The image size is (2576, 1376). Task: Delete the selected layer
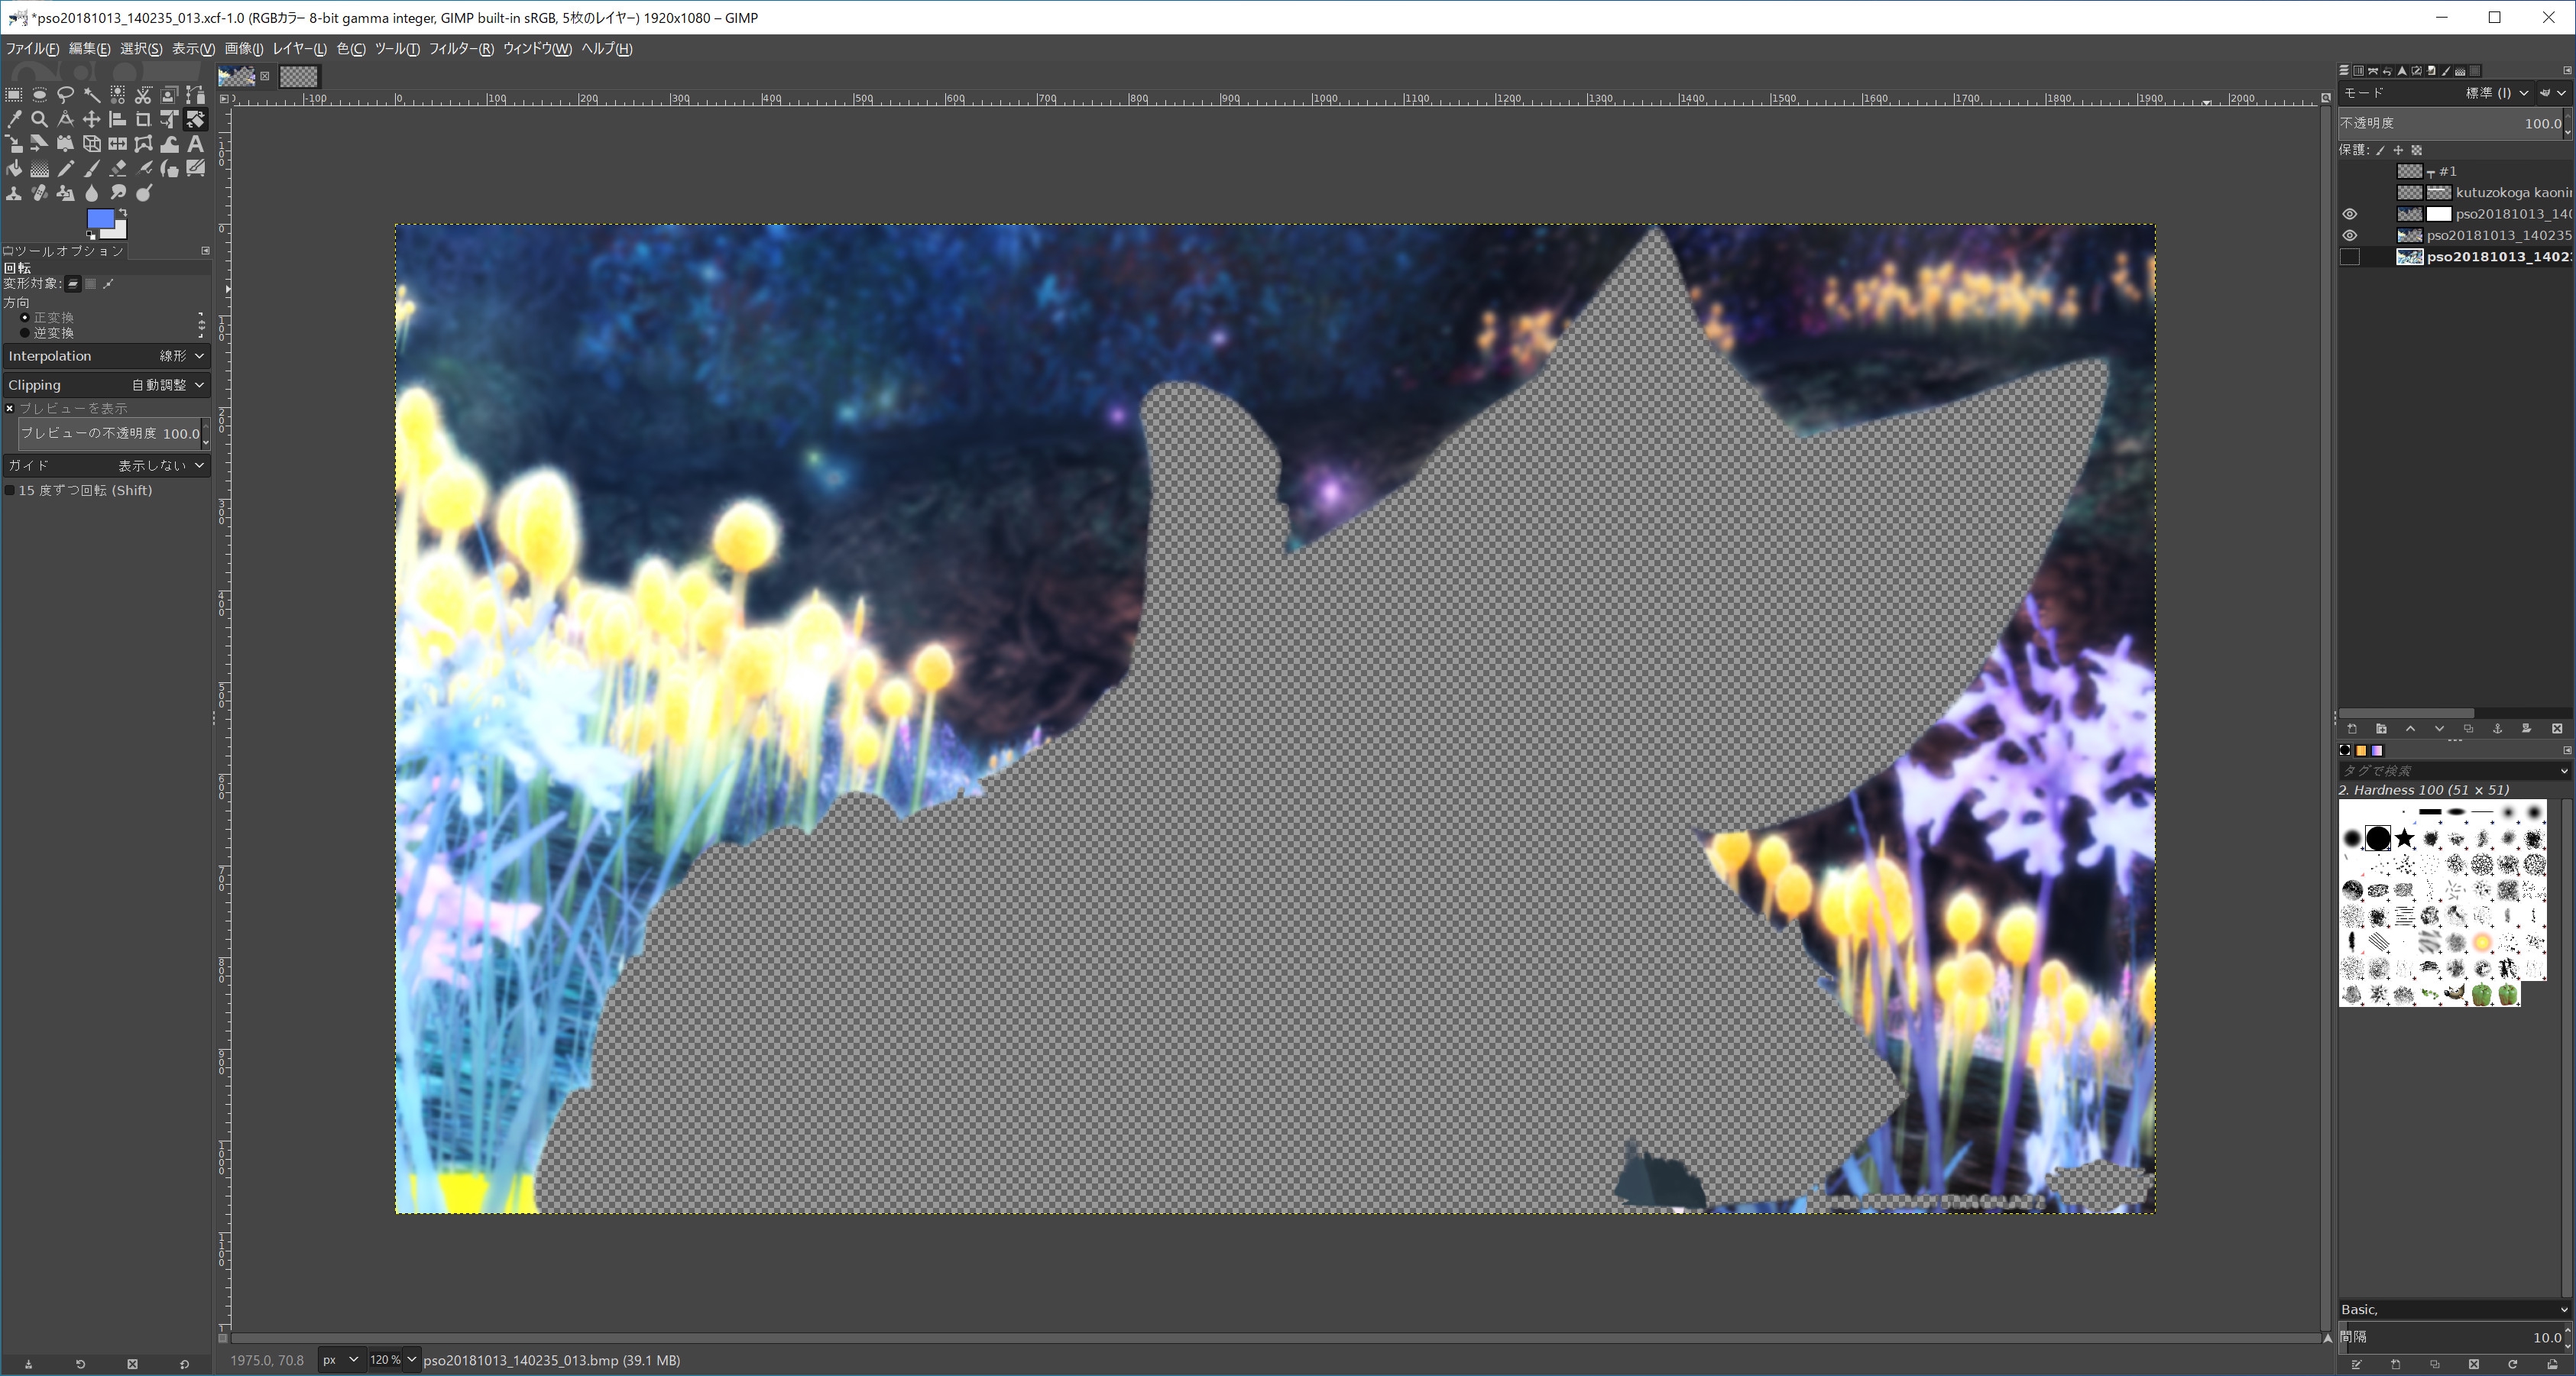click(x=2557, y=729)
